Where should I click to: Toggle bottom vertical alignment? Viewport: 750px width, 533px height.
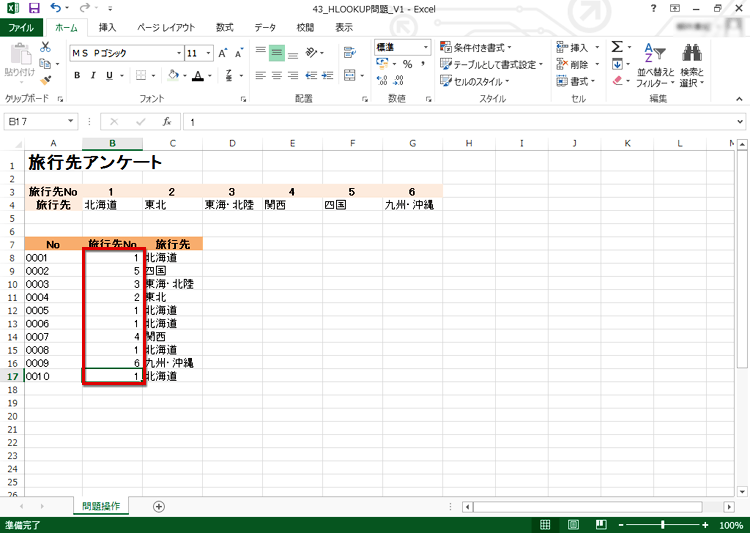(293, 53)
